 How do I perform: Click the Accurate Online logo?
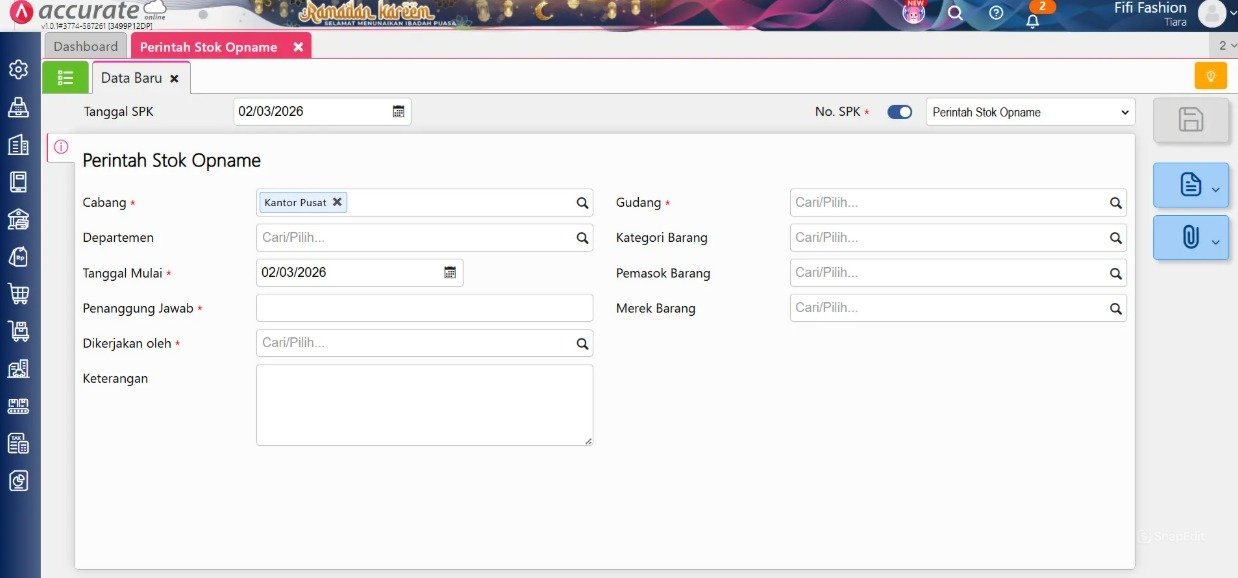(86, 13)
